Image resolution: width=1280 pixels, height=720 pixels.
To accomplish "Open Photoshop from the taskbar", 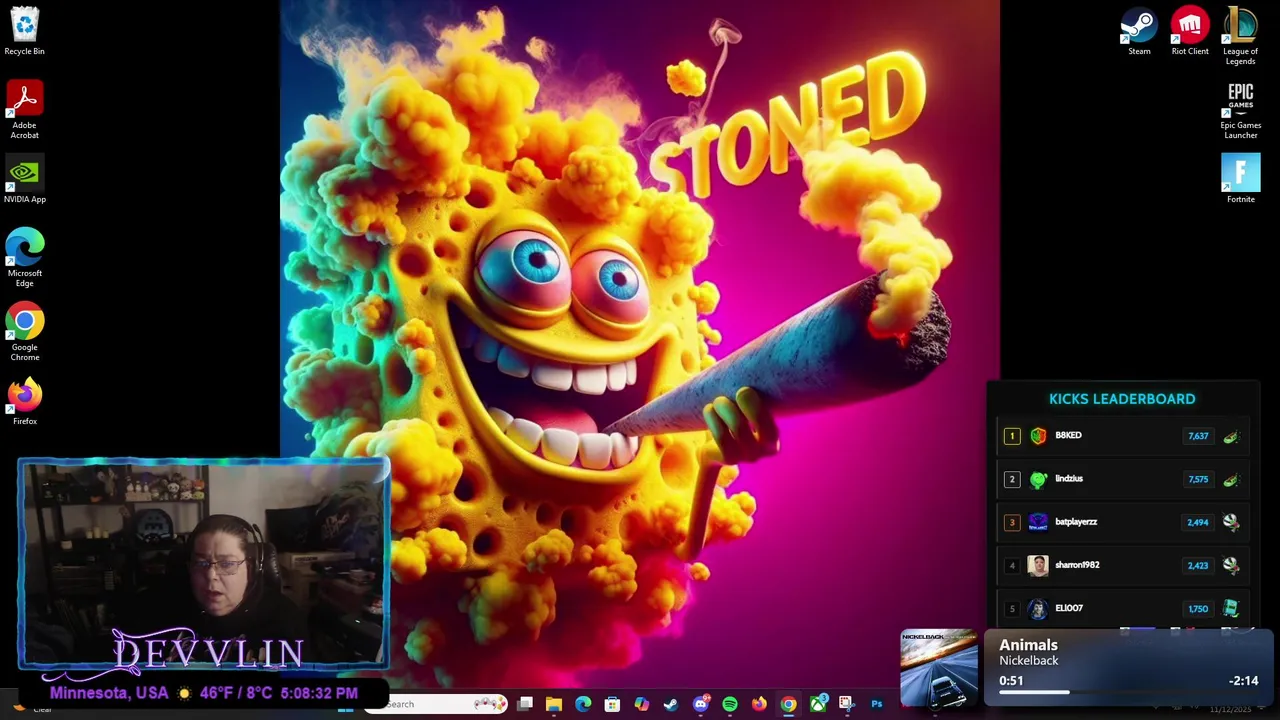I will coord(877,704).
